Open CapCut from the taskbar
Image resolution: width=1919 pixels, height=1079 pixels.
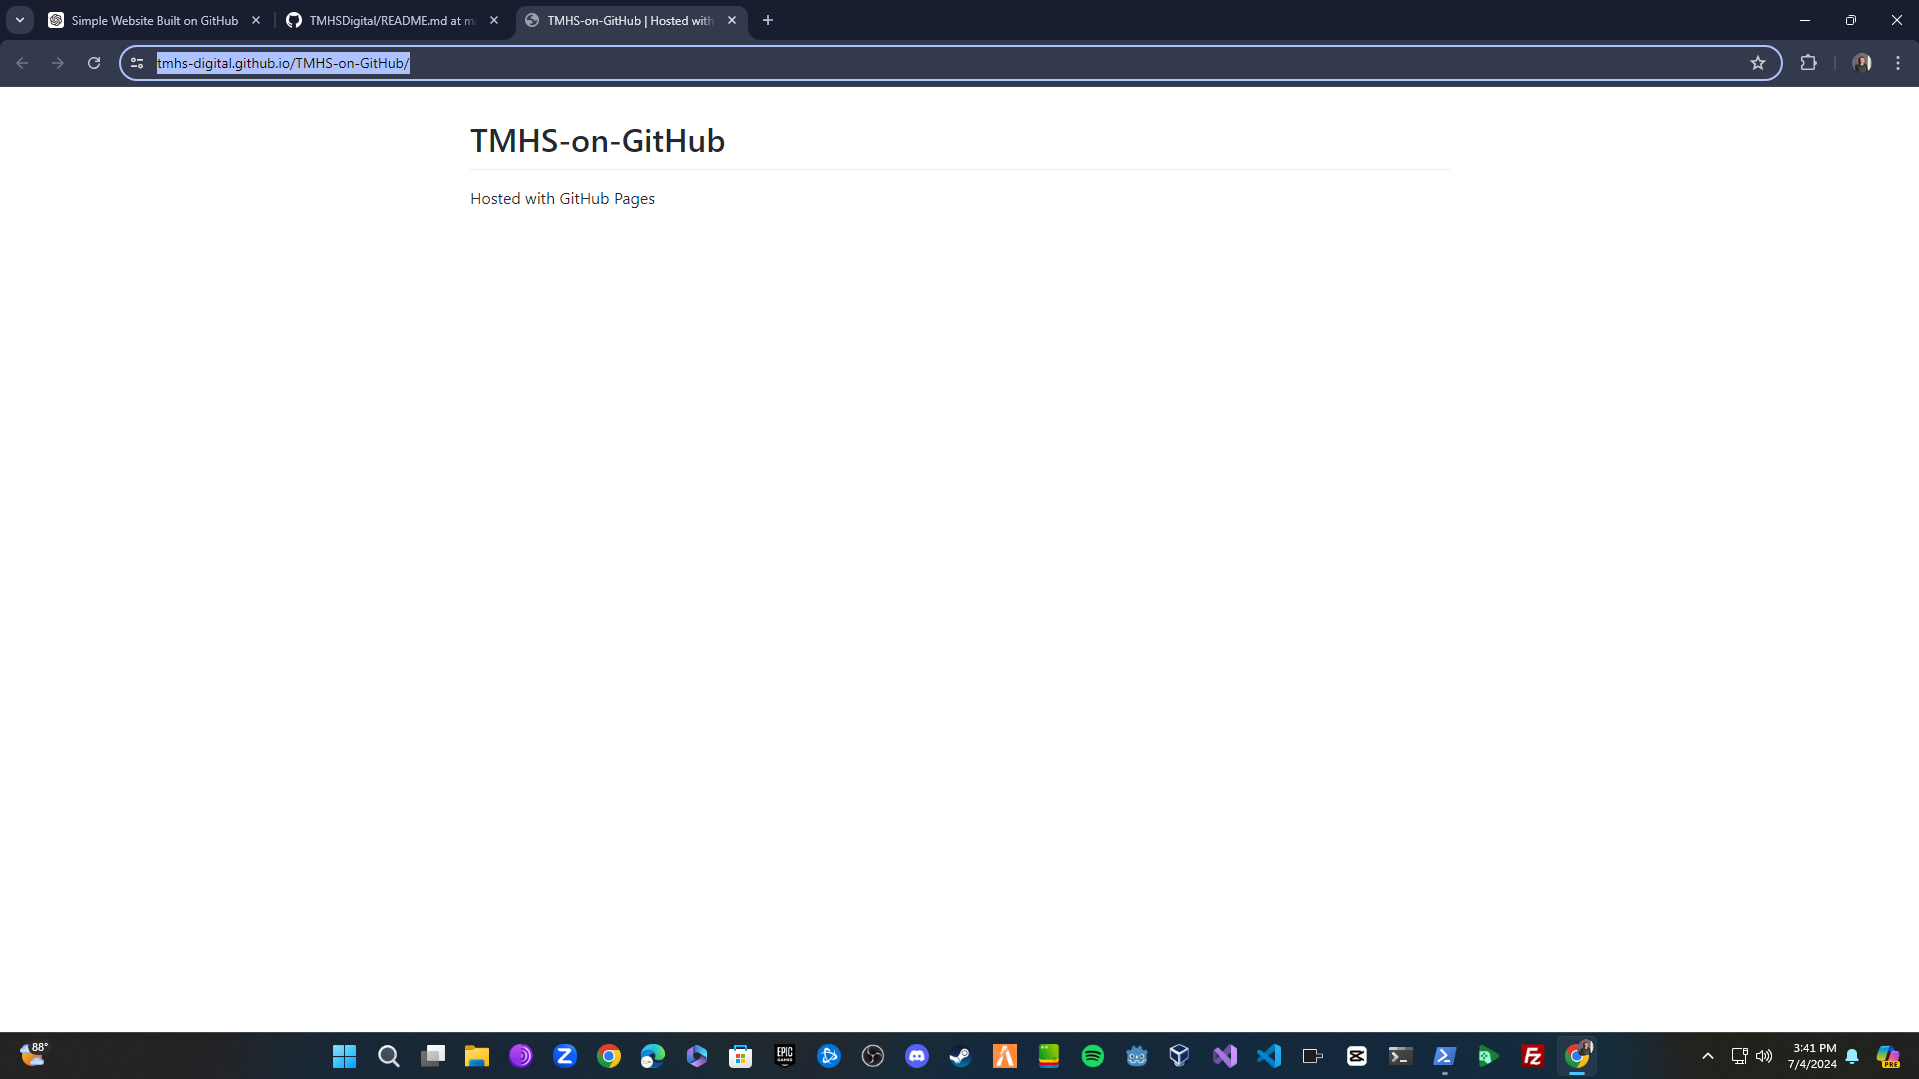point(1357,1056)
